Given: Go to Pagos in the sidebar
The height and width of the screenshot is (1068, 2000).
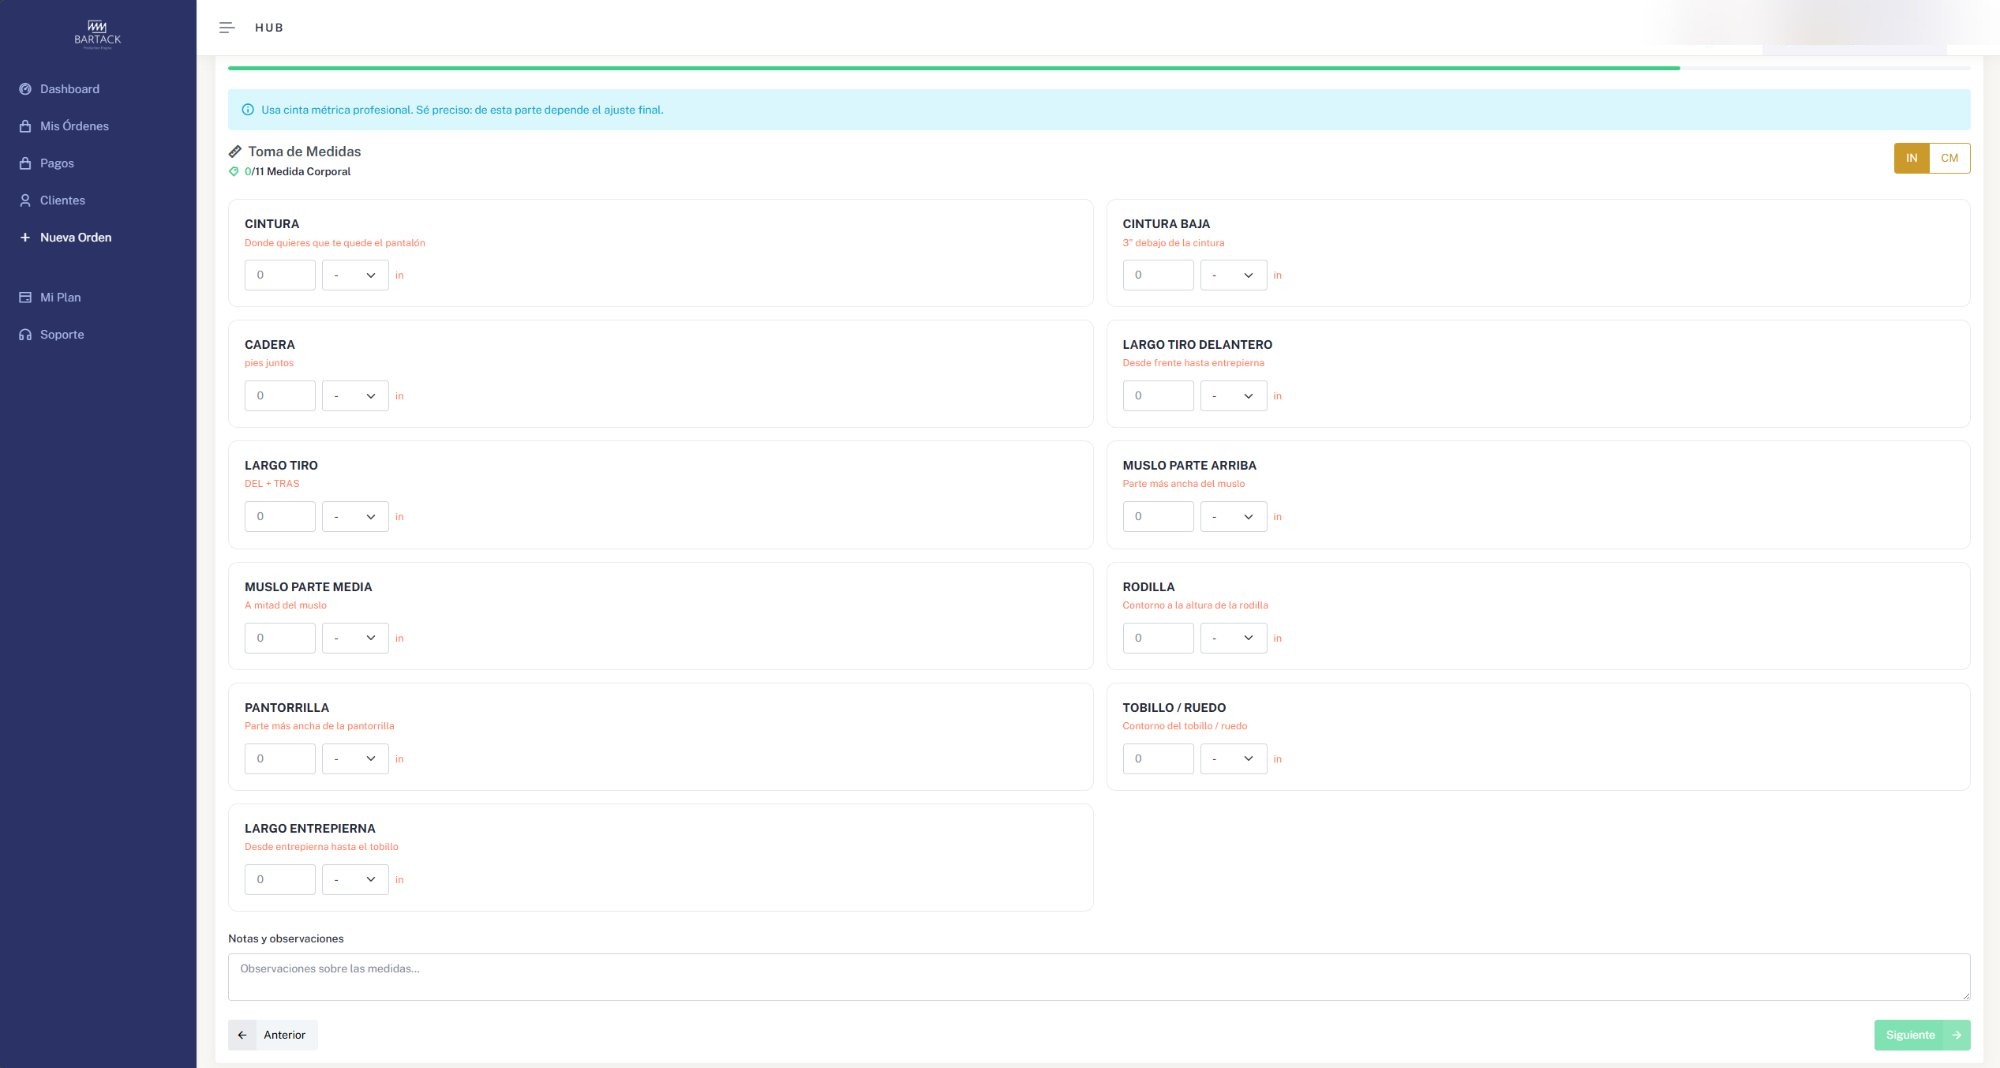Looking at the screenshot, I should click(57, 163).
